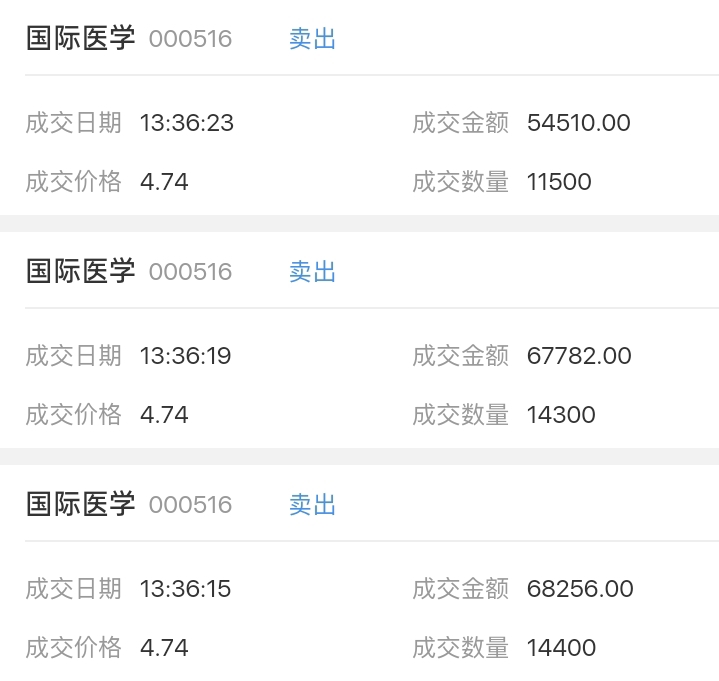Viewport: 719px width, 681px height.
Task: Click stock code 000516 in the 13:36:23 trade
Action: 190,39
